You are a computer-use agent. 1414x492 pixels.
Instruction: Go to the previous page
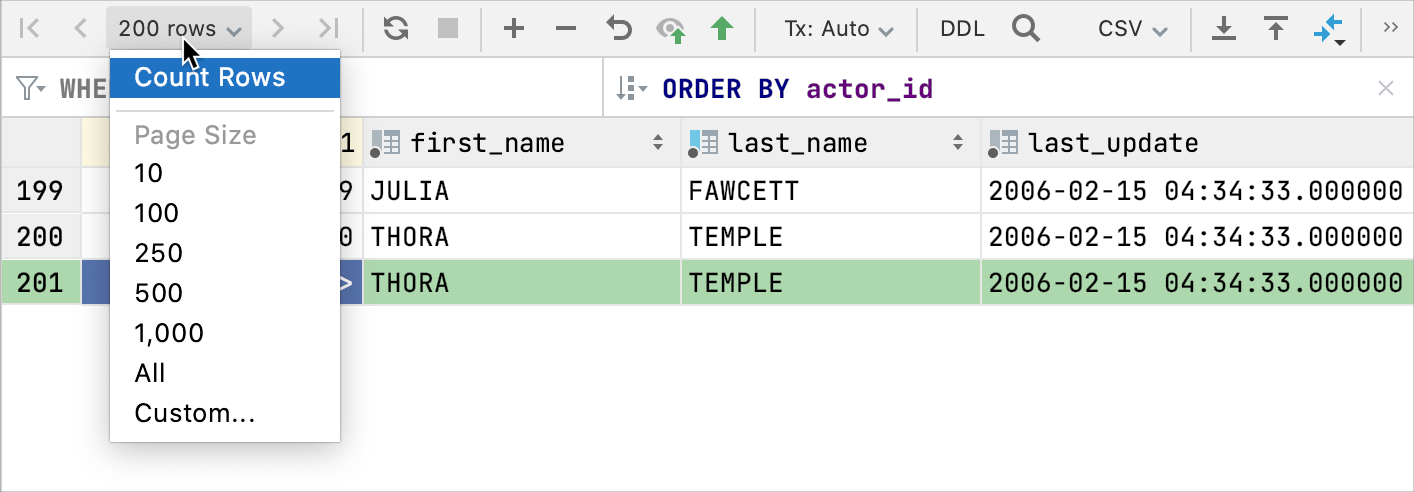(x=80, y=28)
